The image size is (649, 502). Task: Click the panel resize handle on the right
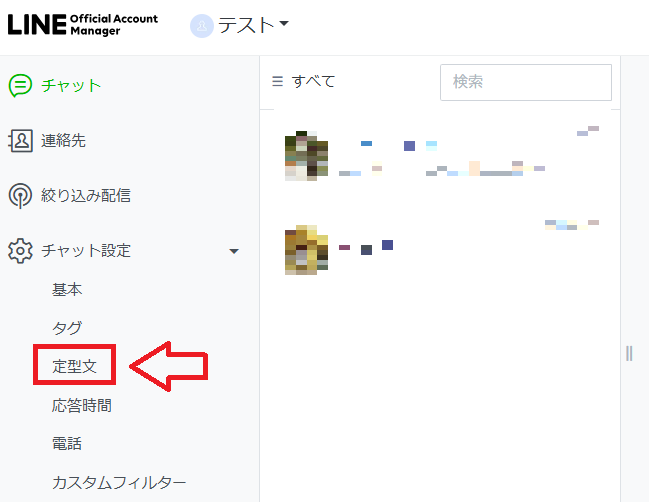click(x=629, y=353)
